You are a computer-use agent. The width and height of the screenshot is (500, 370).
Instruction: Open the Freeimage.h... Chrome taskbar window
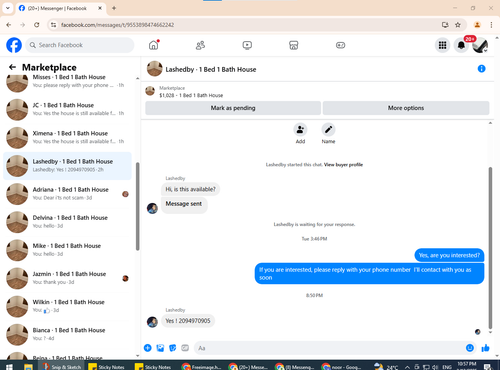click(x=202, y=367)
